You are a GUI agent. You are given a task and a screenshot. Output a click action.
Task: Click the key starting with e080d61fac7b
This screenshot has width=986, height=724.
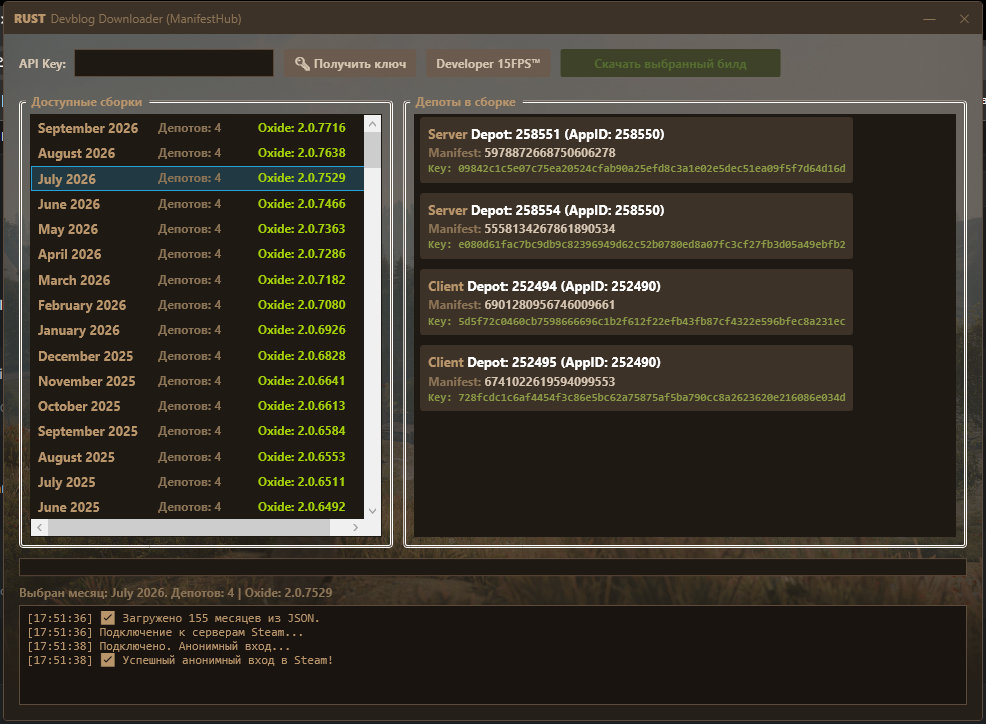[651, 245]
